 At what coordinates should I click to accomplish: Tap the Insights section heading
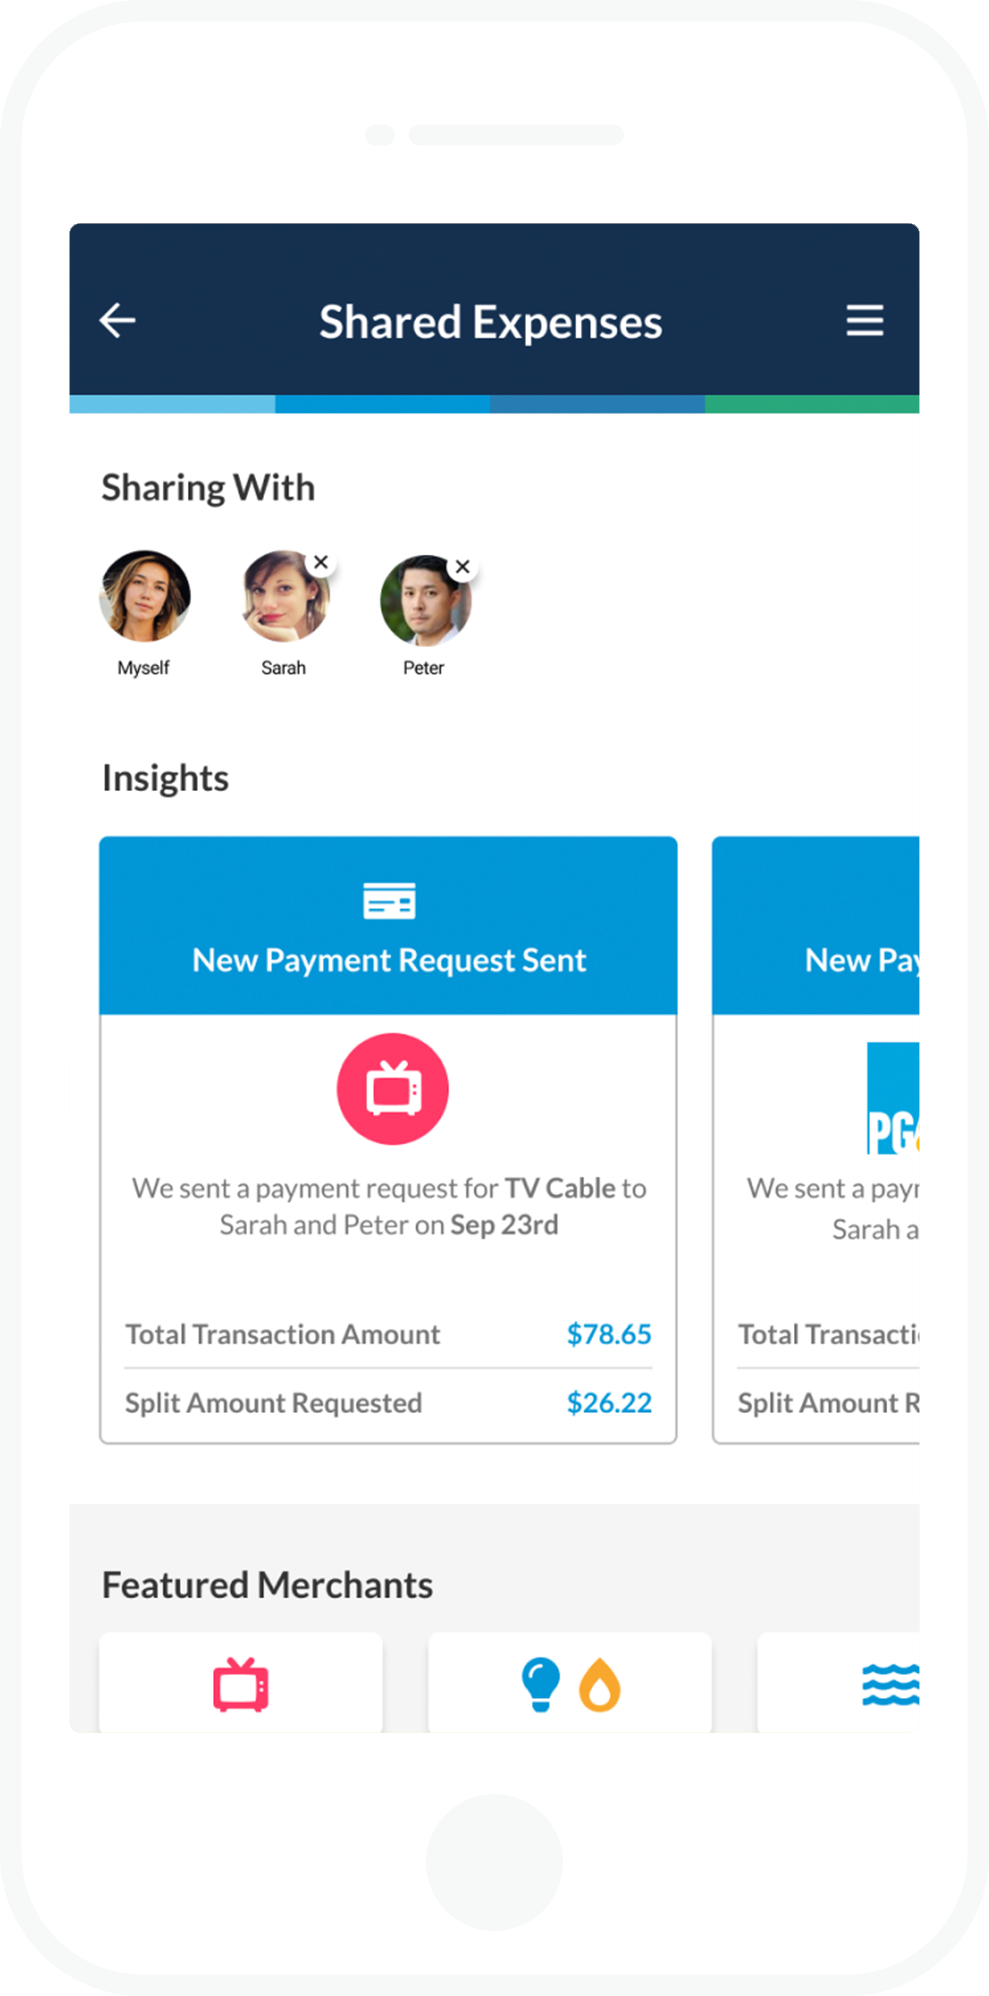click(165, 778)
